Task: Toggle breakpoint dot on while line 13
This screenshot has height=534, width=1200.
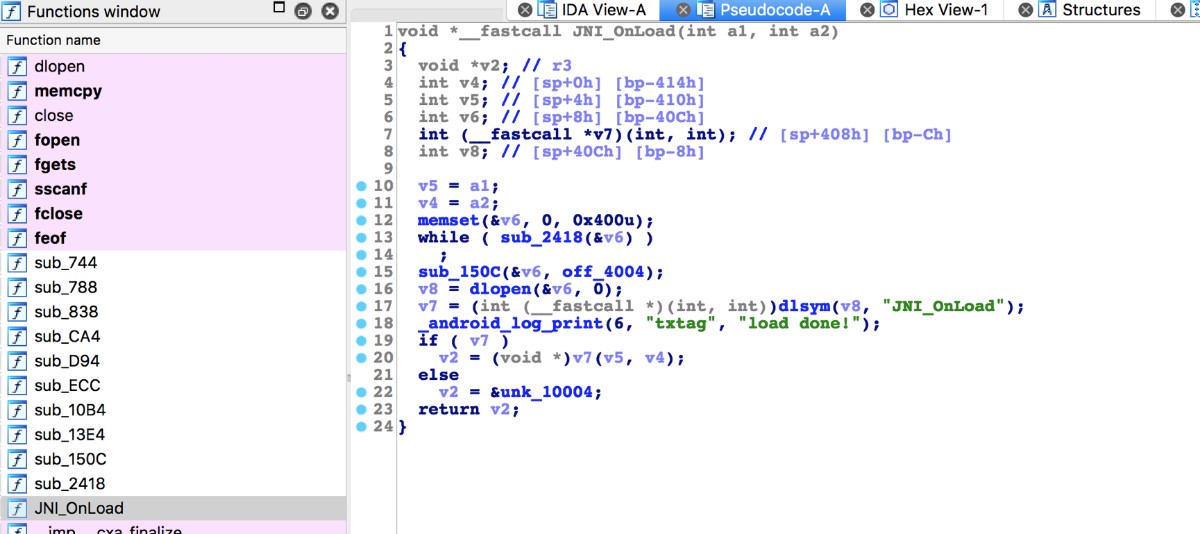Action: pos(361,237)
